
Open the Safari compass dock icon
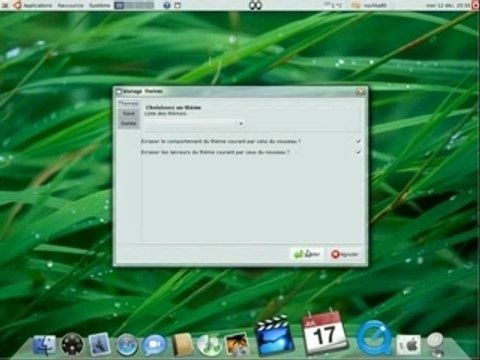pyautogui.click(x=127, y=344)
